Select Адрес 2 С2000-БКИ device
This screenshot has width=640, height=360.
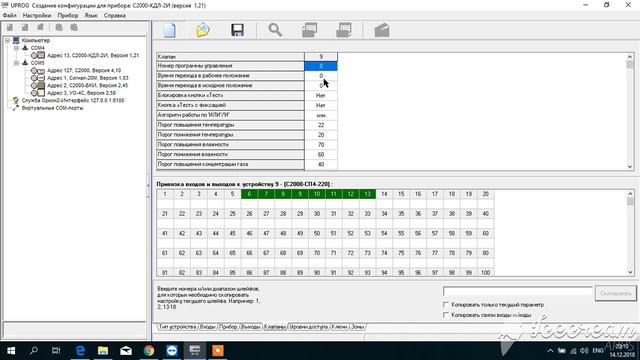(87, 85)
